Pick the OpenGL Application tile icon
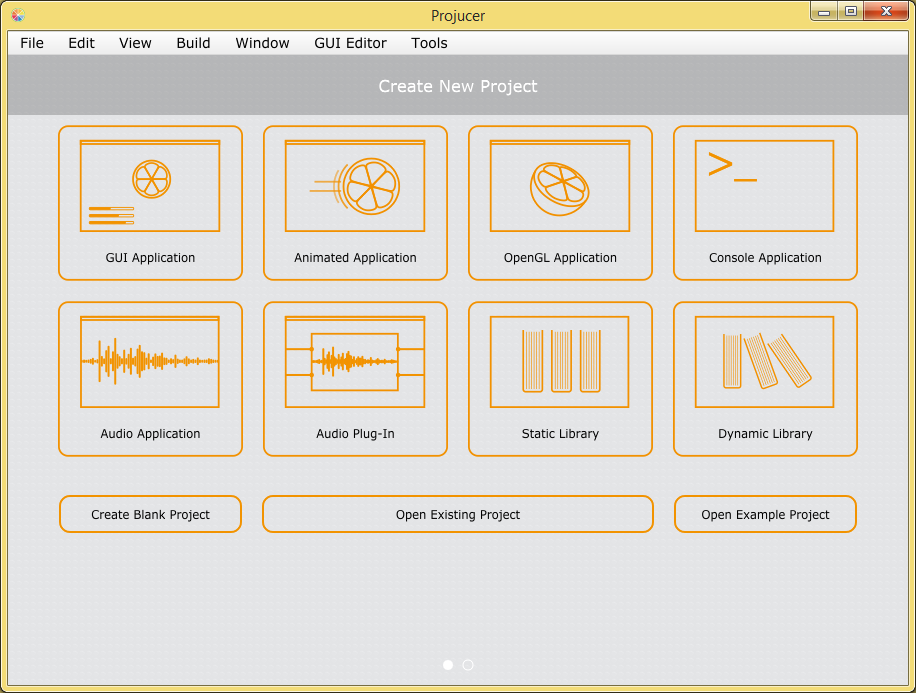Viewport: 916px width, 693px height. [560, 186]
